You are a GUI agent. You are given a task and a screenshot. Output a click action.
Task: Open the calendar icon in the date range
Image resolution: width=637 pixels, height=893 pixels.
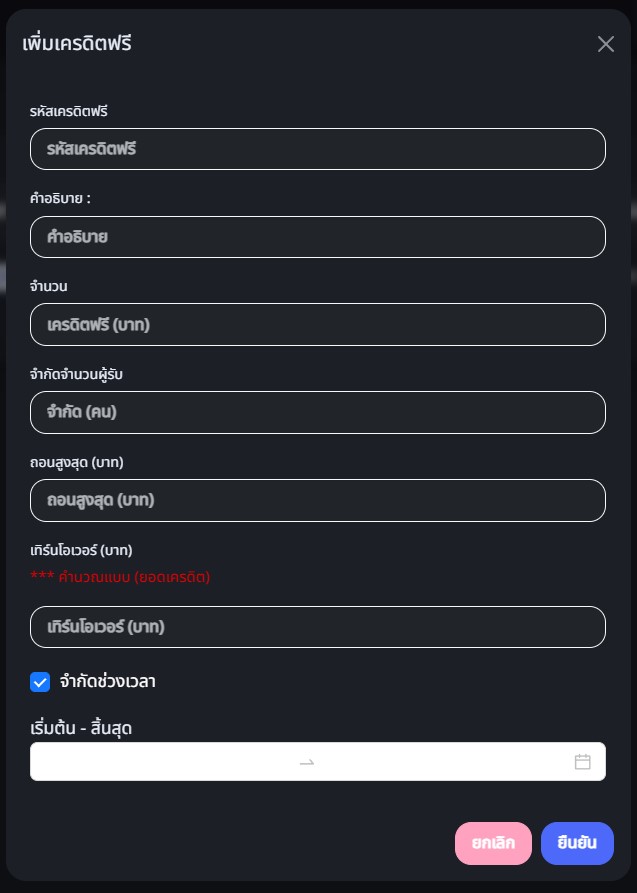pyautogui.click(x=583, y=762)
